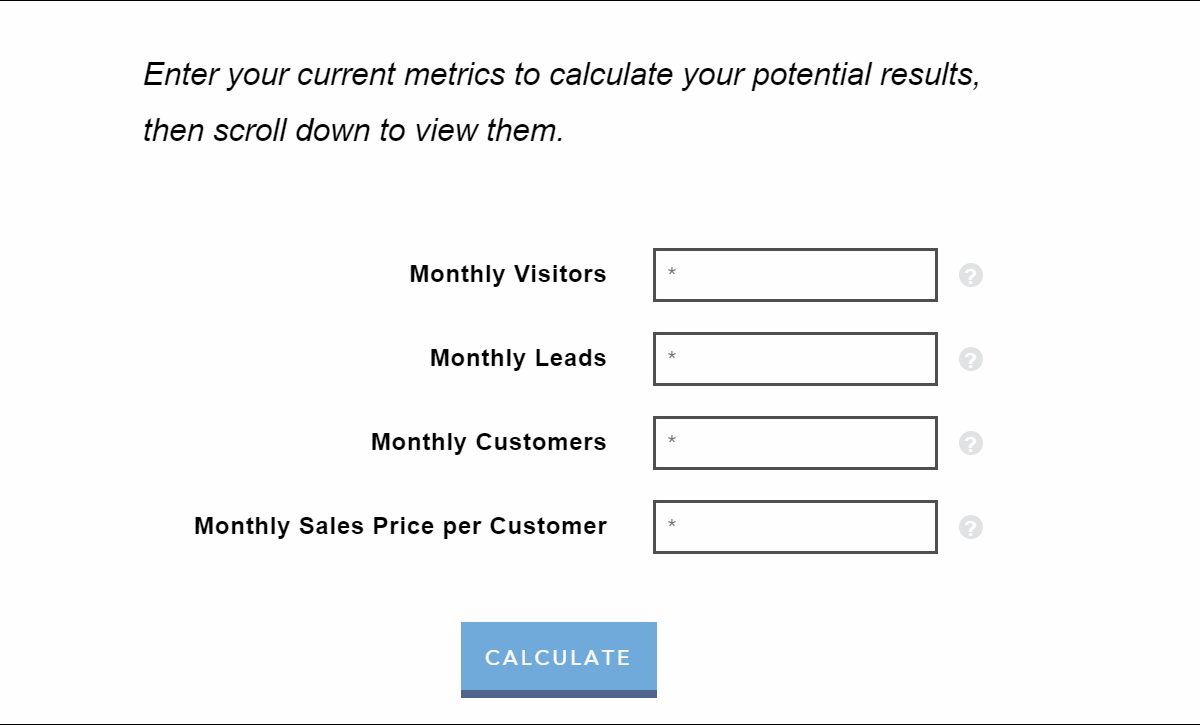The height and width of the screenshot is (725, 1200).
Task: Click the question mark next to Monthly Customers
Action: coord(970,443)
